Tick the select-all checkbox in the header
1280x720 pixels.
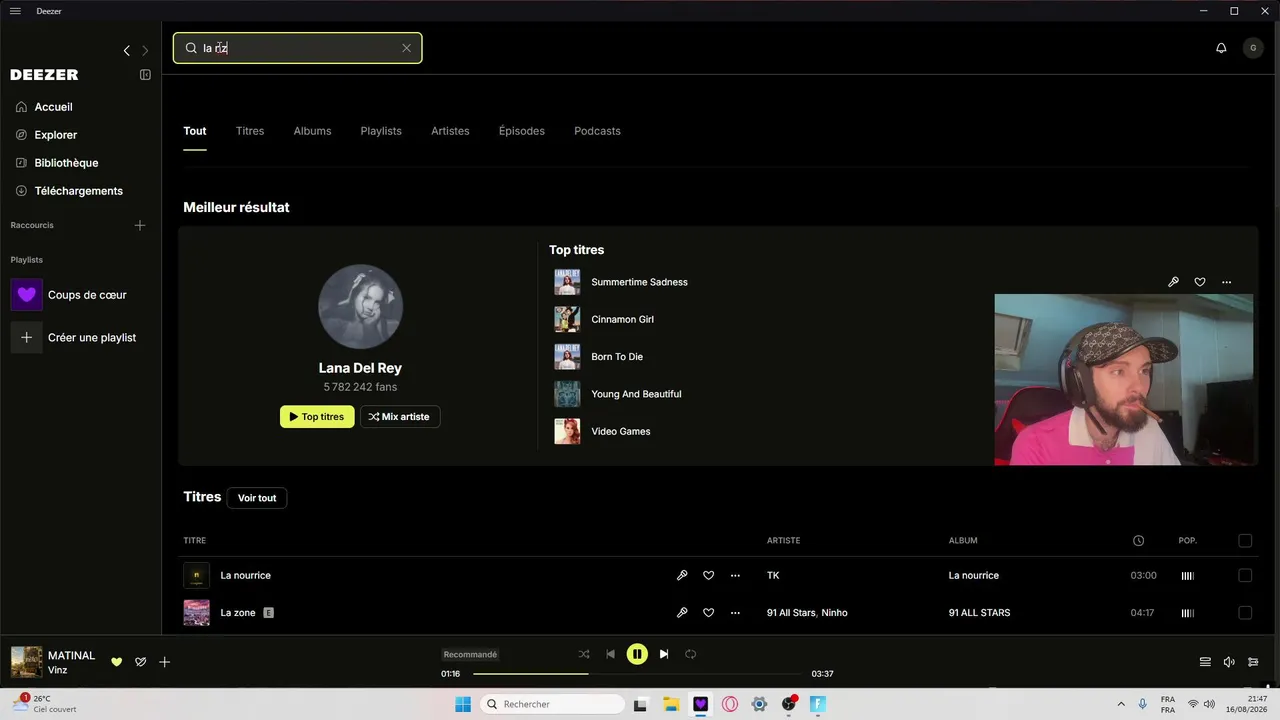click(1245, 541)
